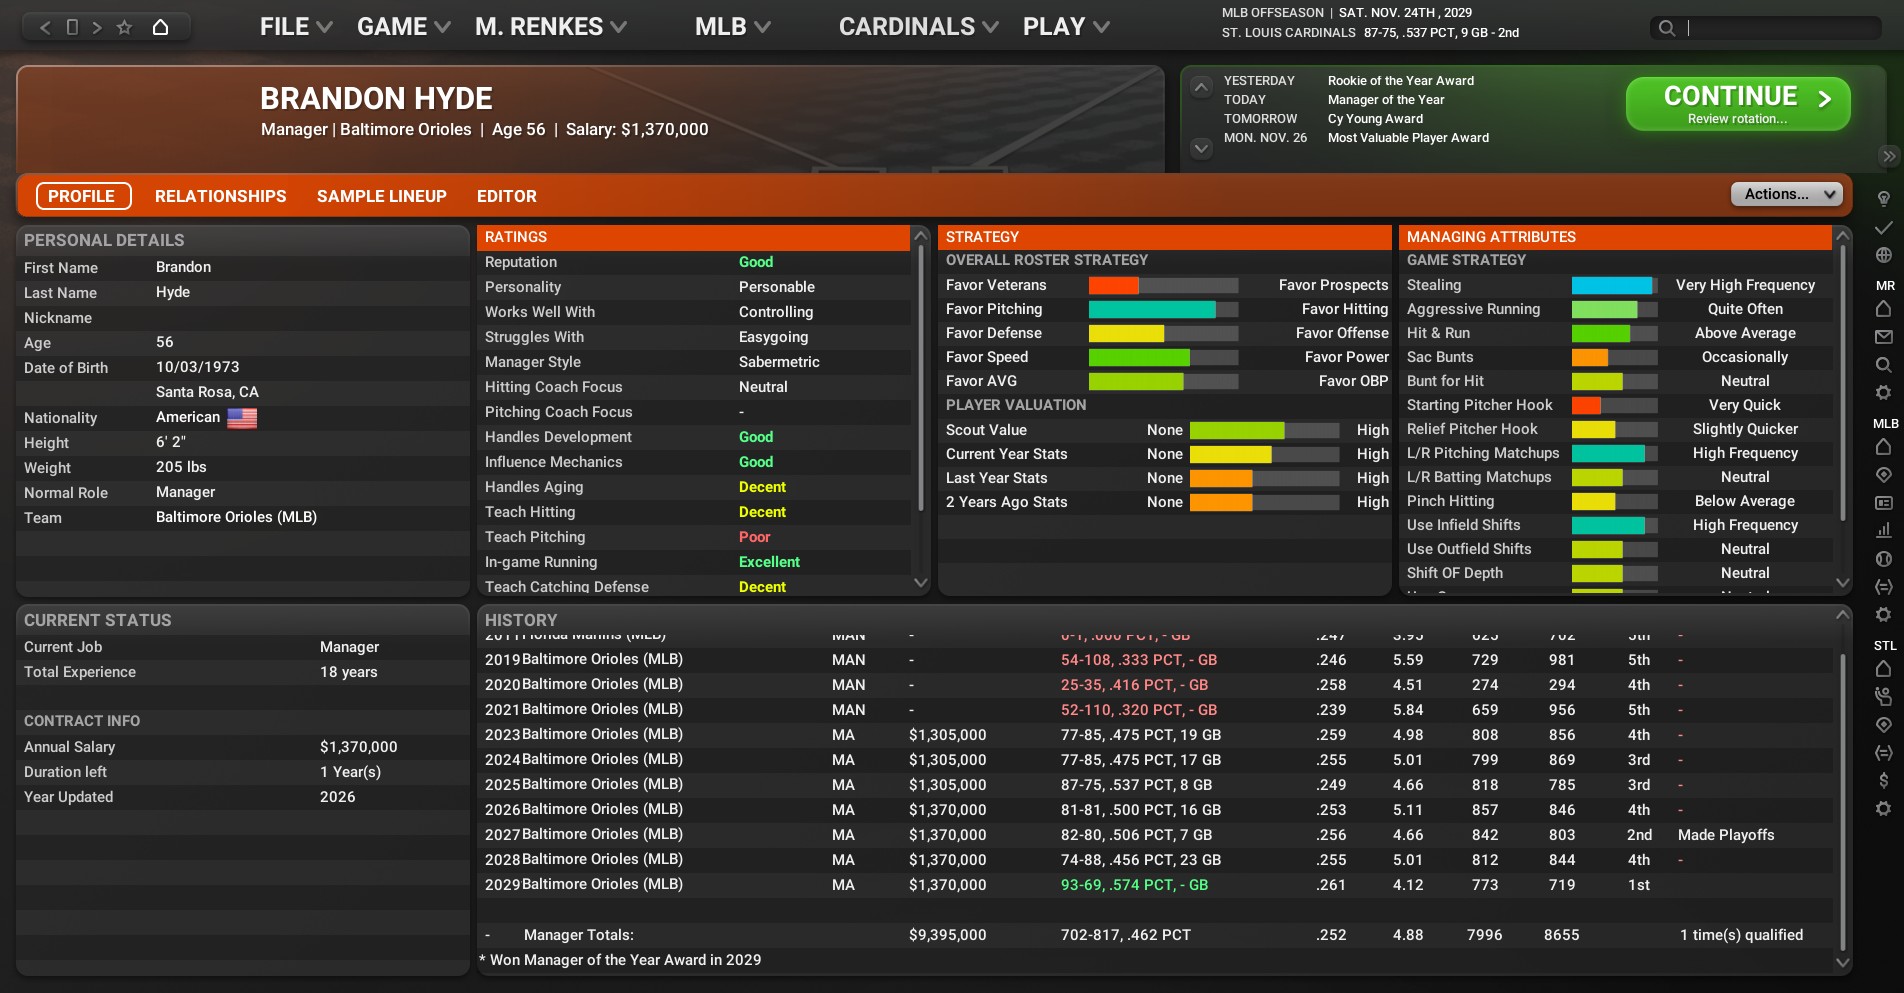Open the Actions dropdown
The image size is (1904, 993).
click(x=1786, y=194)
